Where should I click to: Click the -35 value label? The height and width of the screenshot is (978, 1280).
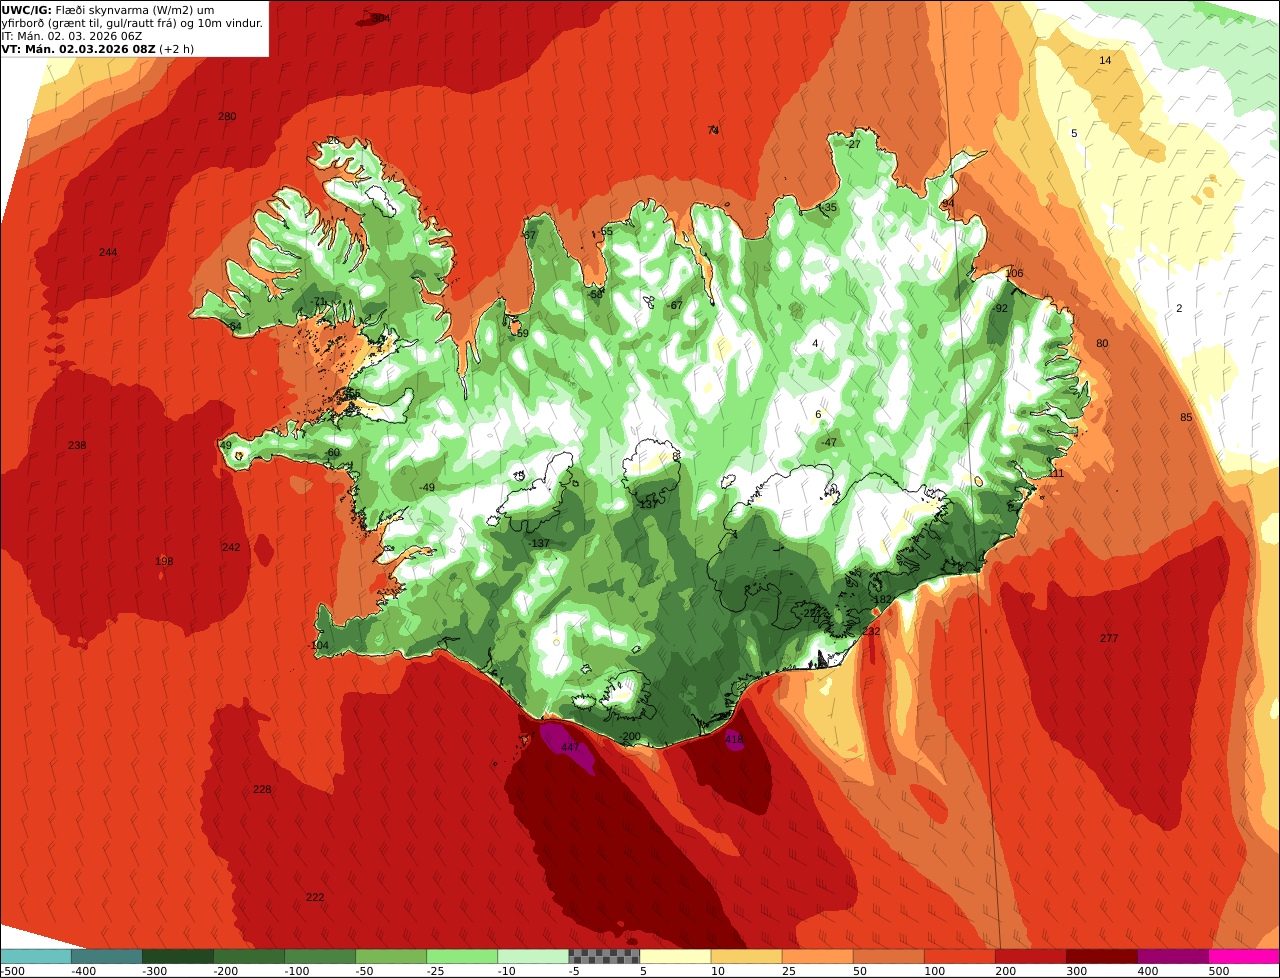(x=829, y=208)
